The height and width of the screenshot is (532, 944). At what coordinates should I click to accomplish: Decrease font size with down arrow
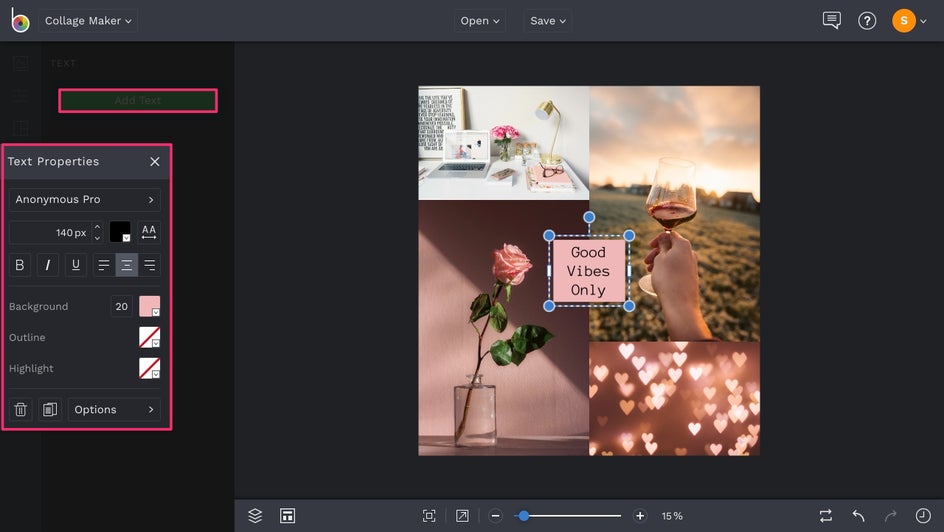[98, 238]
